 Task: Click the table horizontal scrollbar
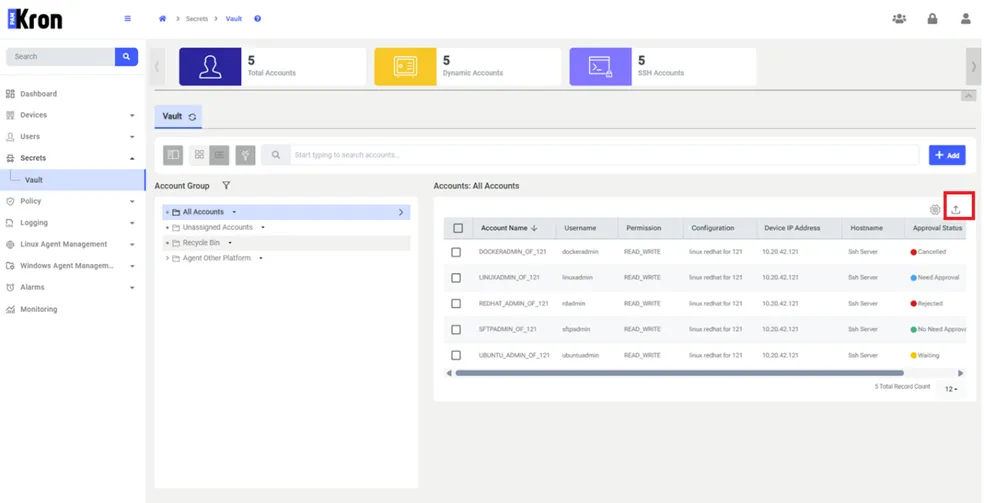680,373
